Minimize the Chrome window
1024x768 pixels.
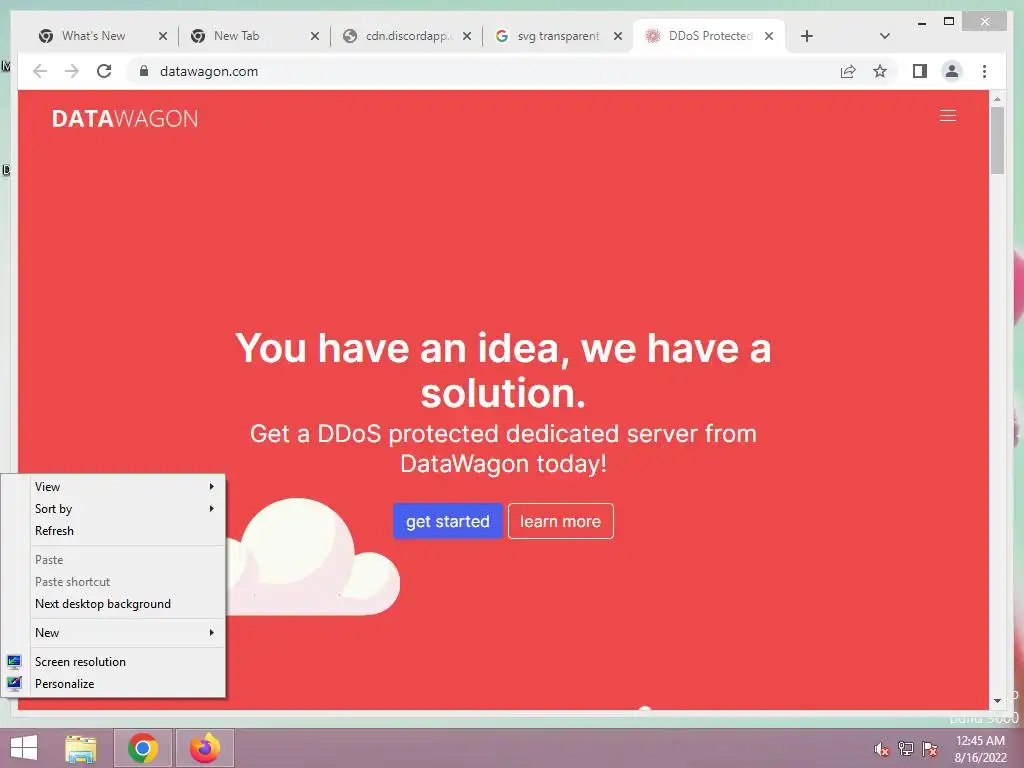click(922, 23)
